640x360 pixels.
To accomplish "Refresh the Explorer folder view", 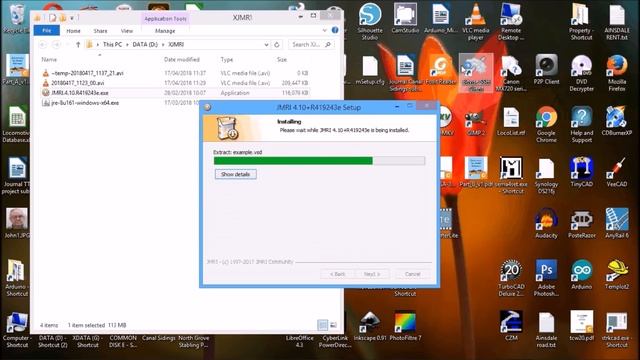I will pos(277,44).
